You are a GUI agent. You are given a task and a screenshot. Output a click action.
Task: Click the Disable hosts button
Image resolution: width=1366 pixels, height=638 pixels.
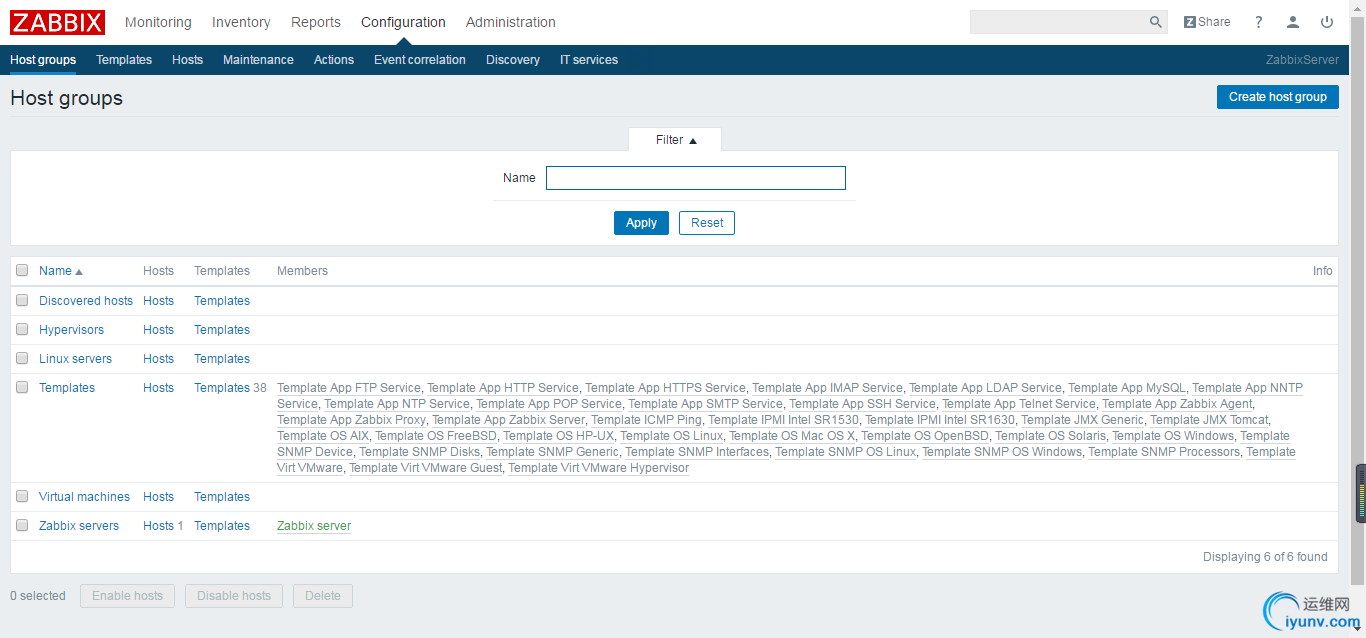[x=234, y=596]
